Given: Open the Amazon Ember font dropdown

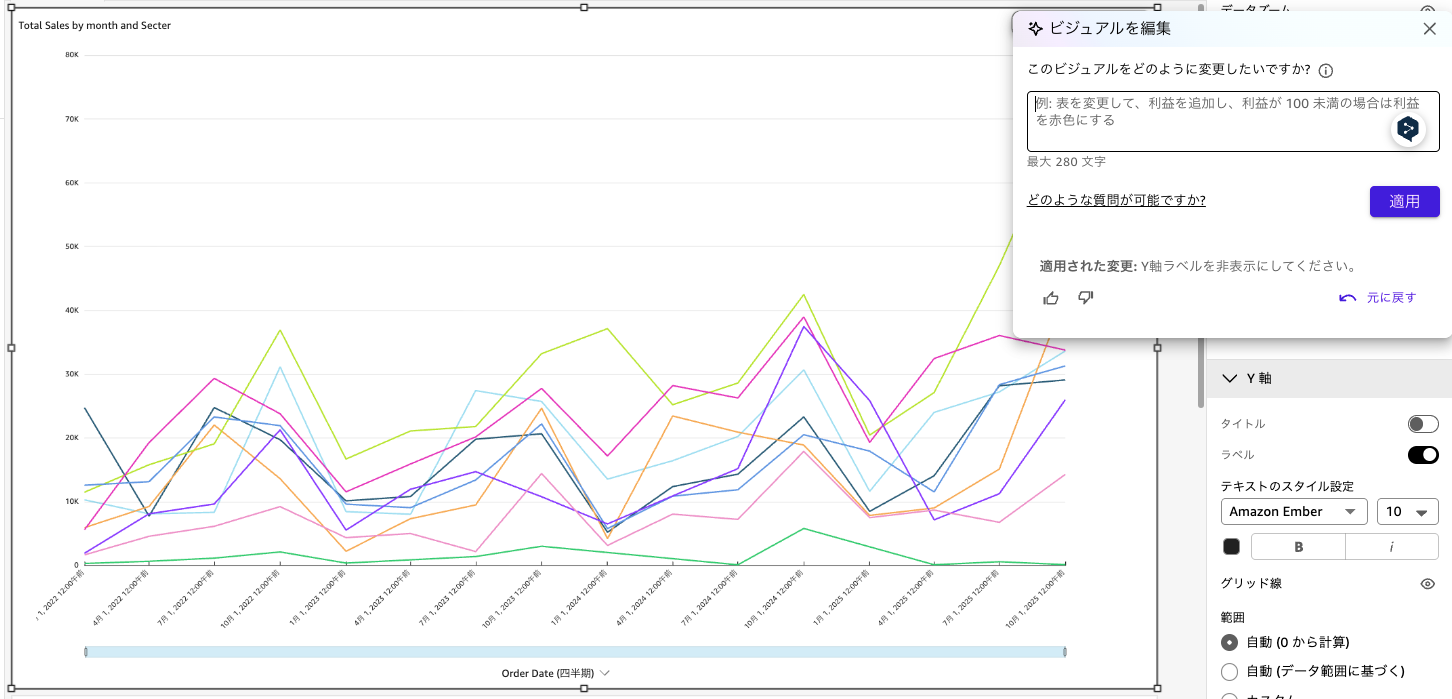Looking at the screenshot, I should [1294, 512].
